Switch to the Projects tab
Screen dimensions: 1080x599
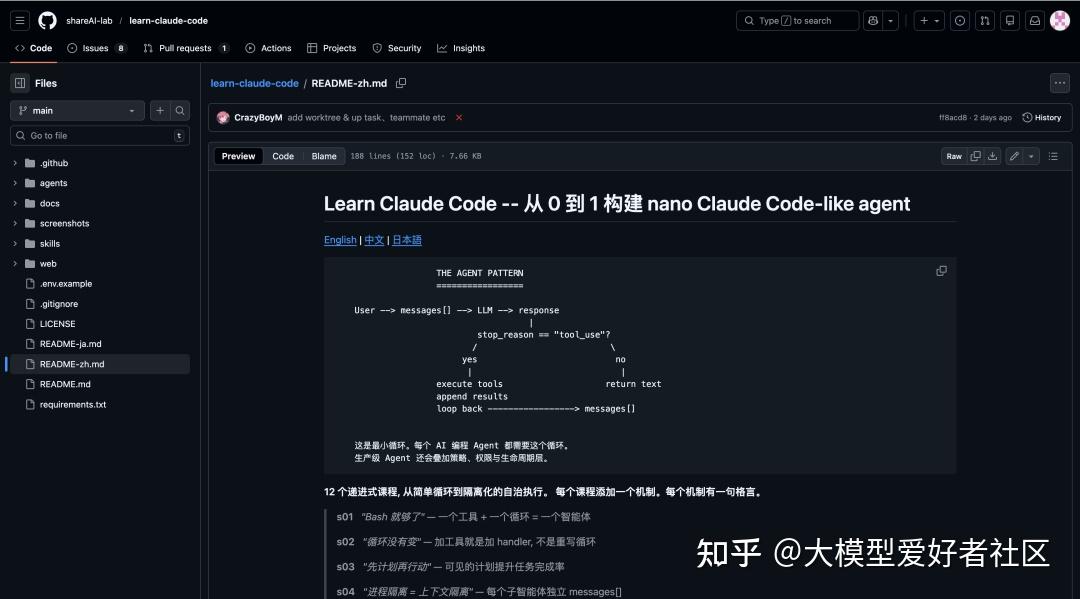tap(331, 48)
